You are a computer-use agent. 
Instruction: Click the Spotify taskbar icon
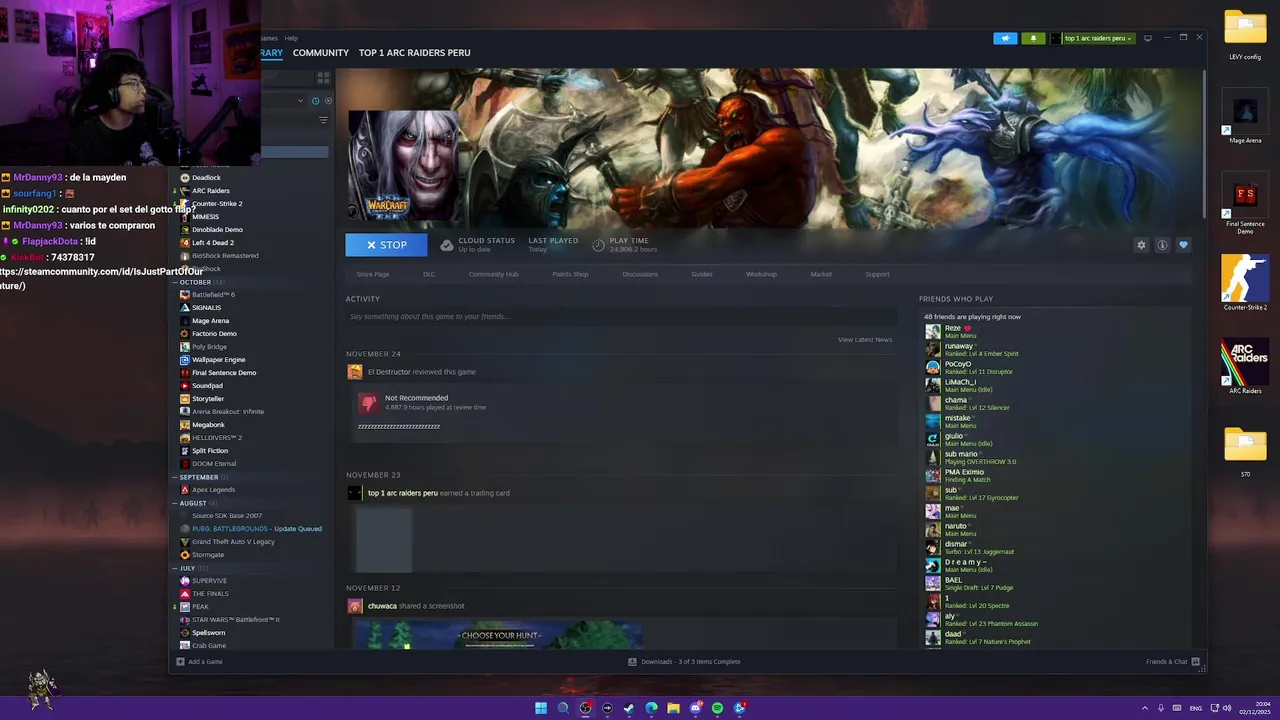717,708
